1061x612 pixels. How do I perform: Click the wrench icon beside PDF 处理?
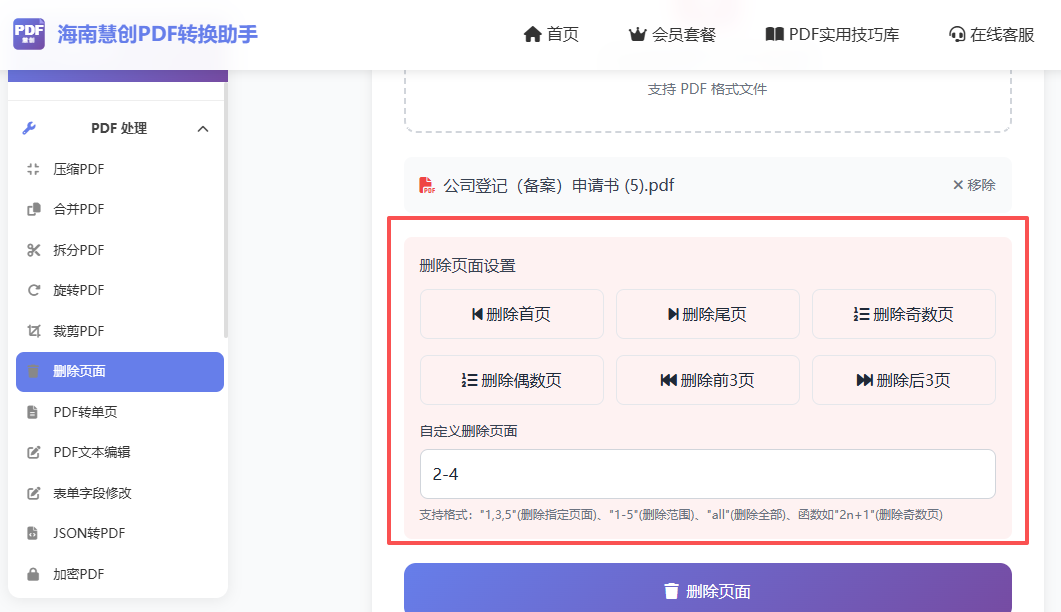point(29,128)
